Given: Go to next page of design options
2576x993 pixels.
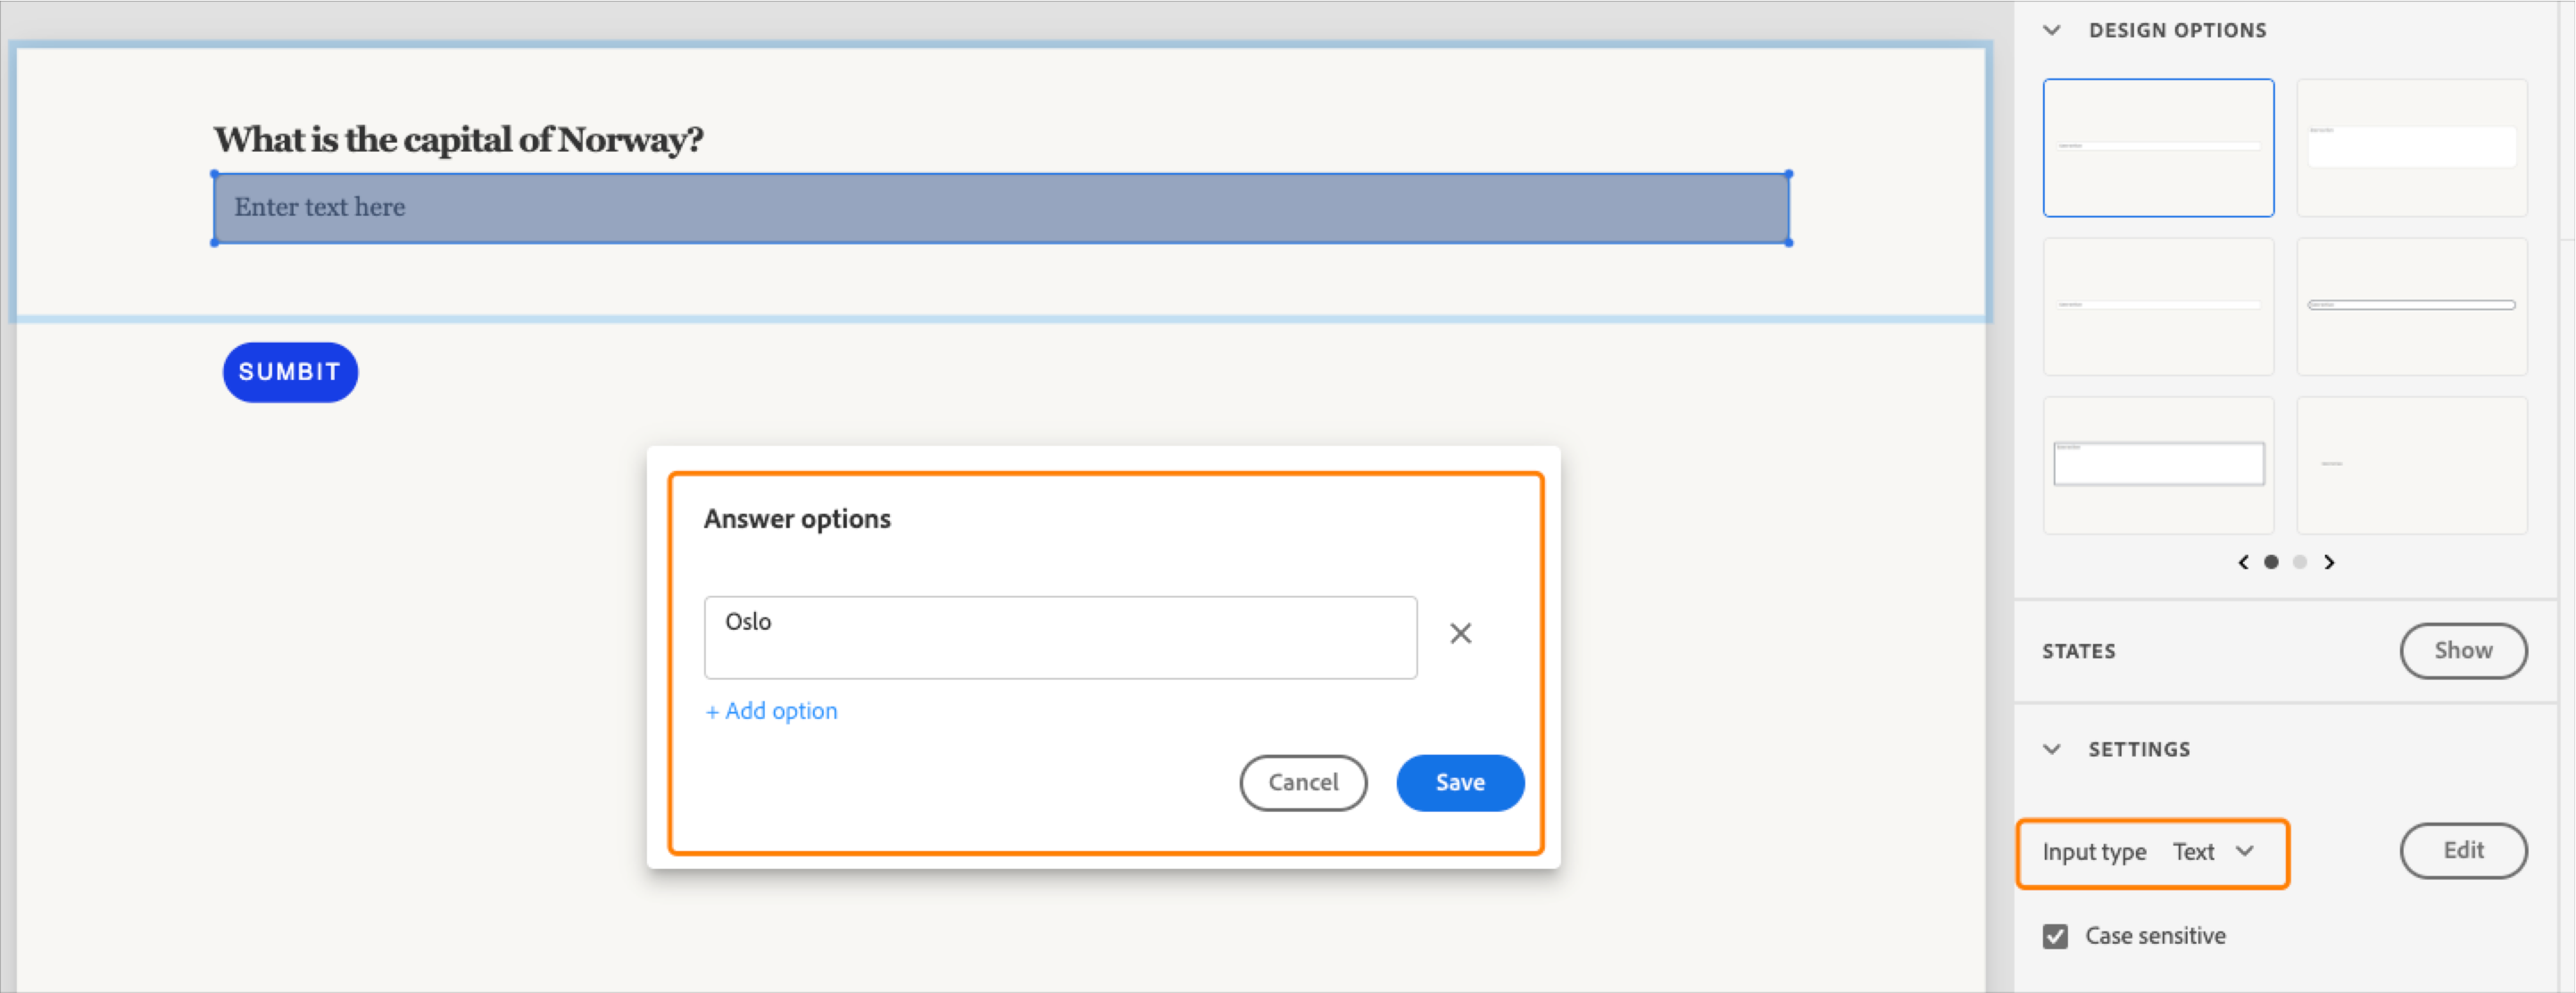Looking at the screenshot, I should (x=2330, y=562).
